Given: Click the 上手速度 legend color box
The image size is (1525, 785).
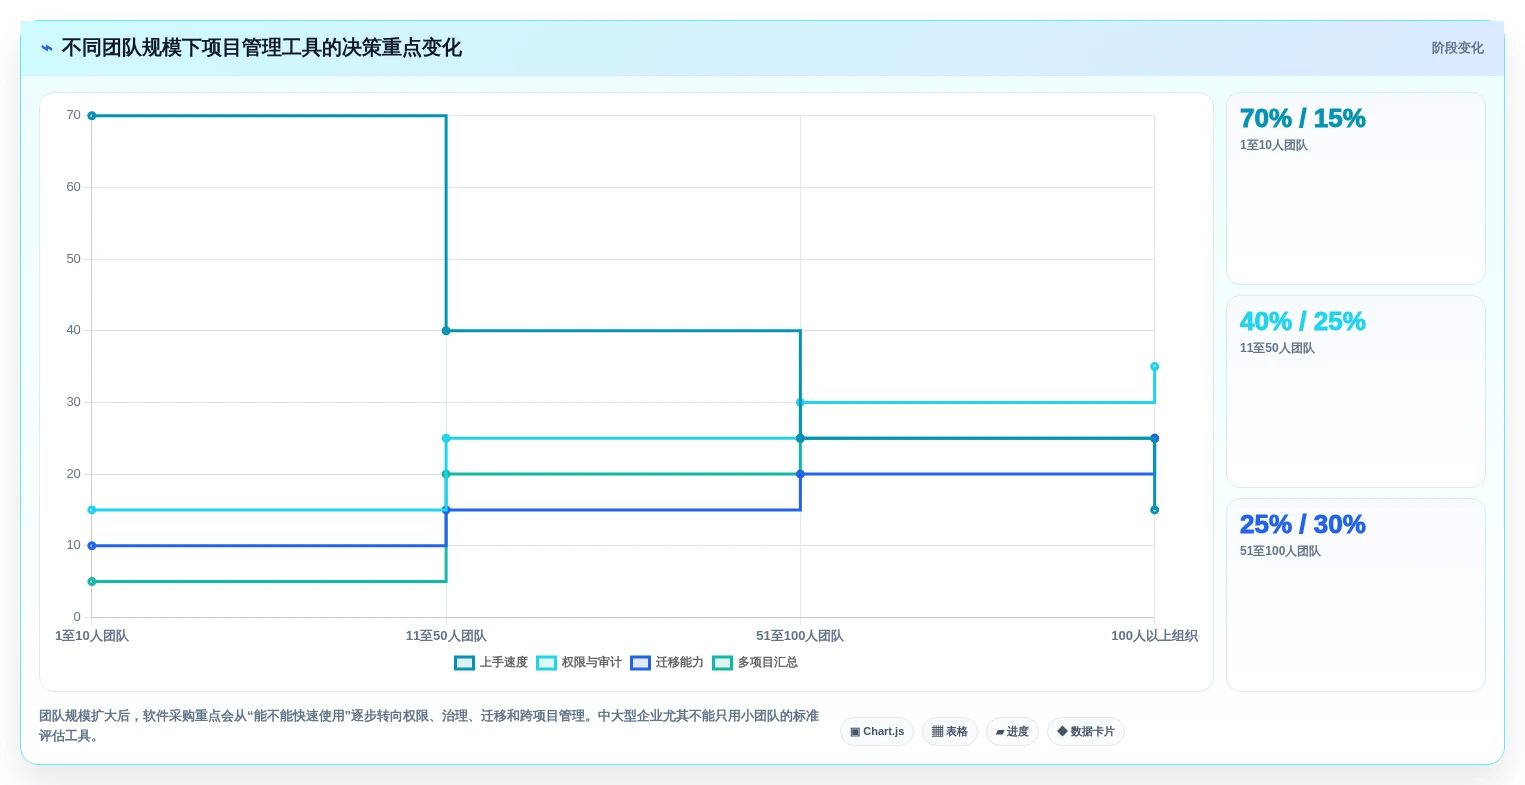Looking at the screenshot, I should [x=464, y=662].
